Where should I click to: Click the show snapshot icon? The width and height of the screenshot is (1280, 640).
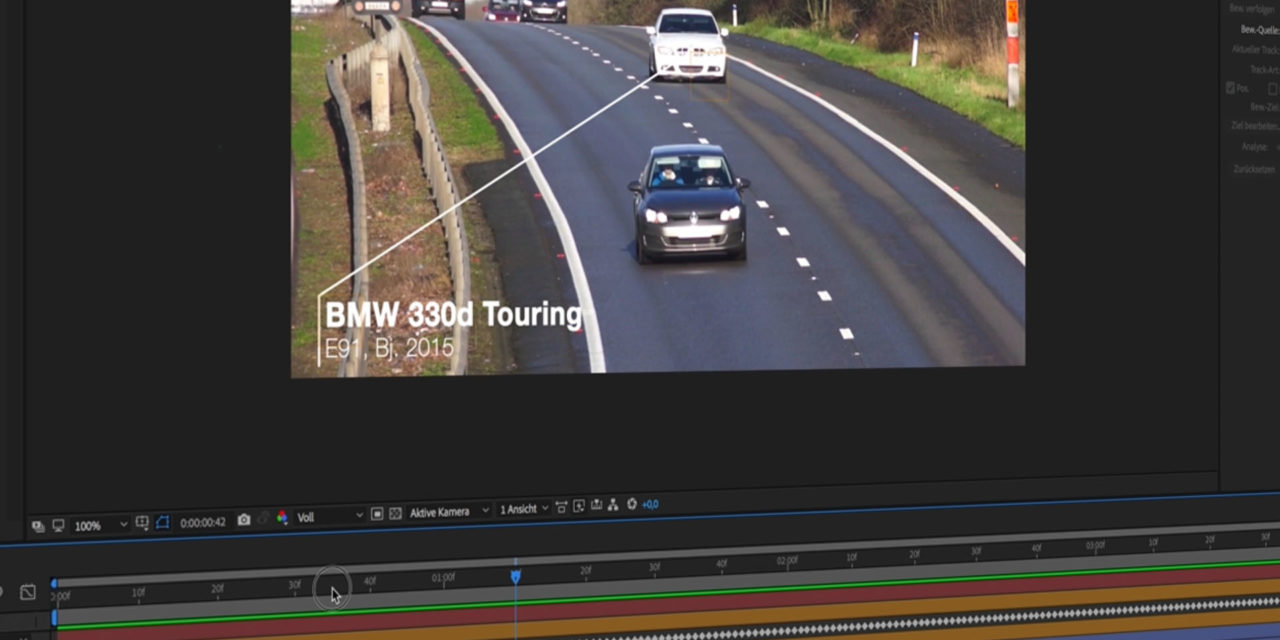pos(263,519)
